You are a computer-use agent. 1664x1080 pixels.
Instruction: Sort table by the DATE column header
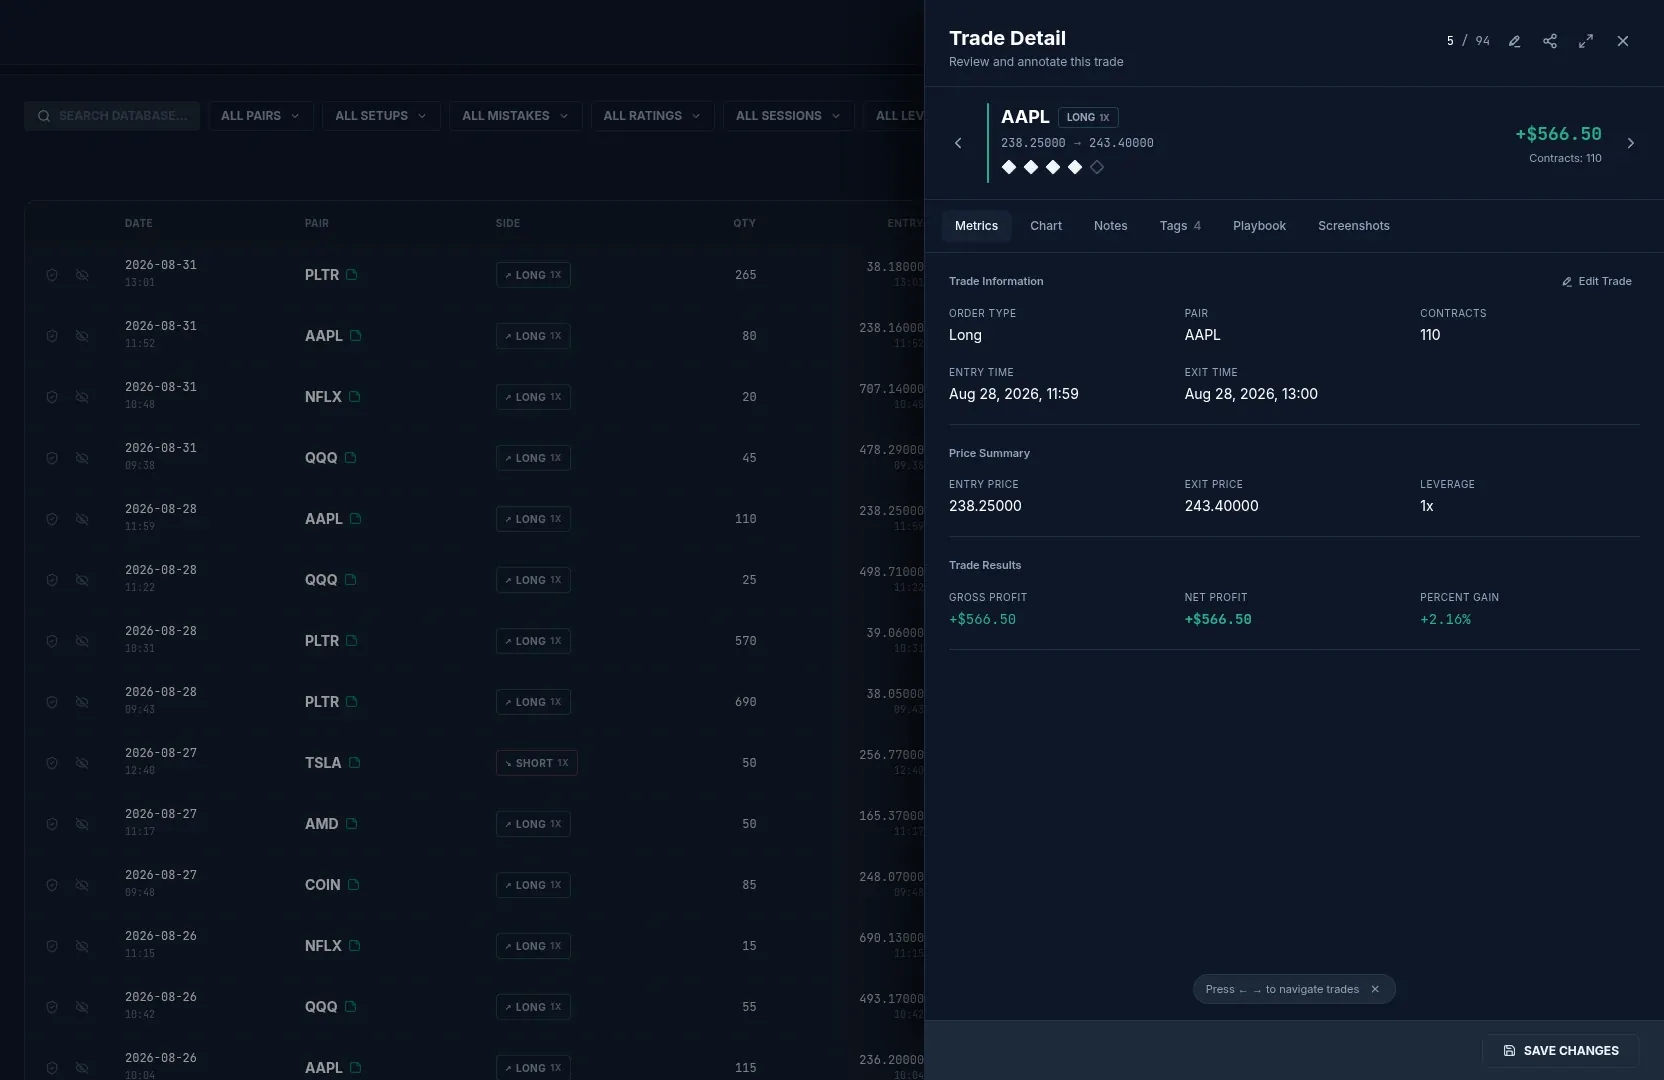[x=139, y=223]
